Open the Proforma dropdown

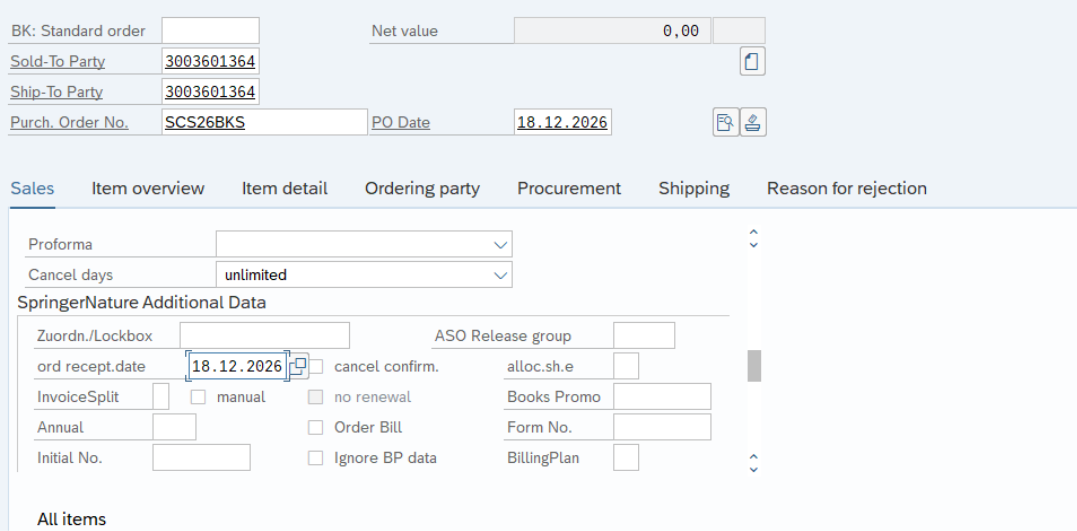[x=501, y=245]
